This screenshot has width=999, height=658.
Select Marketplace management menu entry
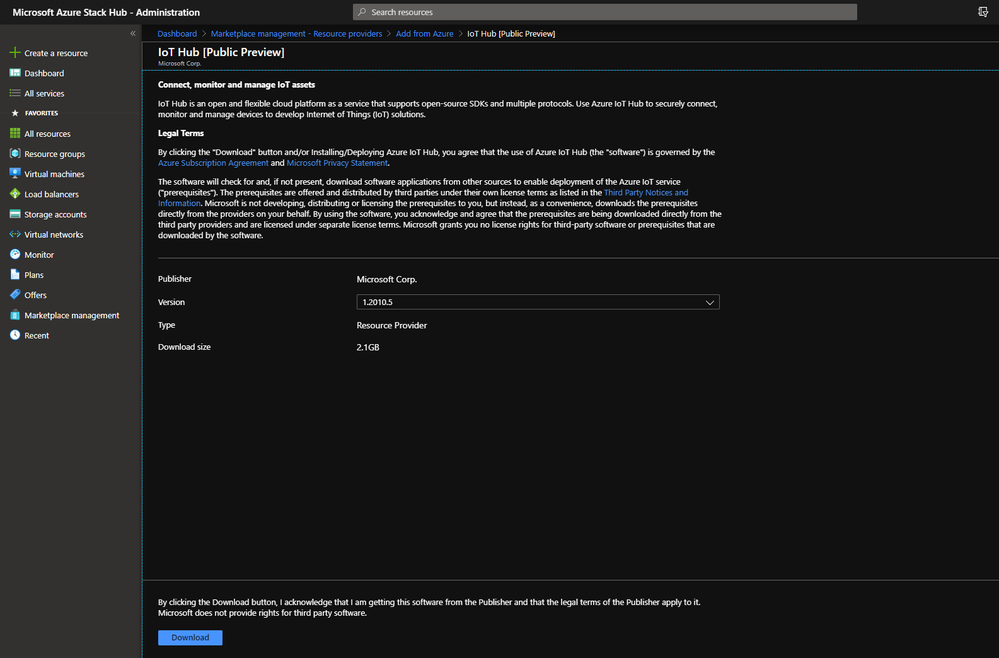pyautogui.click(x=71, y=315)
